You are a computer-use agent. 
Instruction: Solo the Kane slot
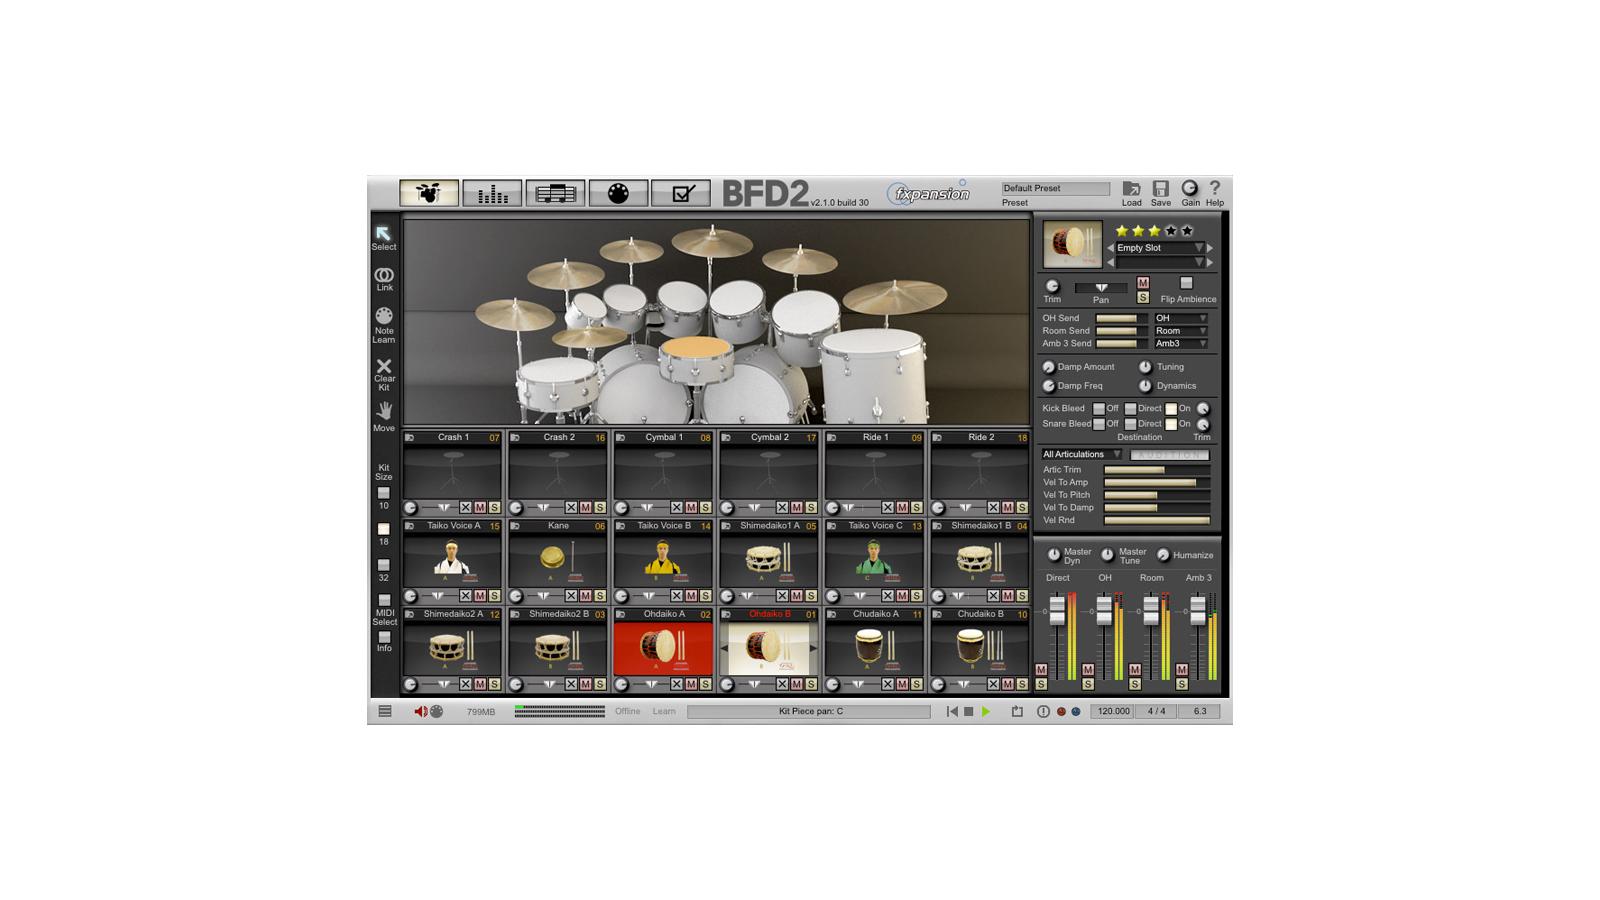[600, 597]
